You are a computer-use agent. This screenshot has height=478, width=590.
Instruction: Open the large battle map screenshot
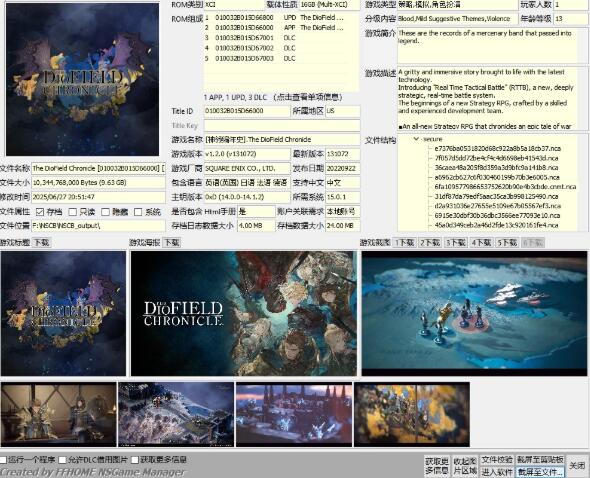point(474,313)
